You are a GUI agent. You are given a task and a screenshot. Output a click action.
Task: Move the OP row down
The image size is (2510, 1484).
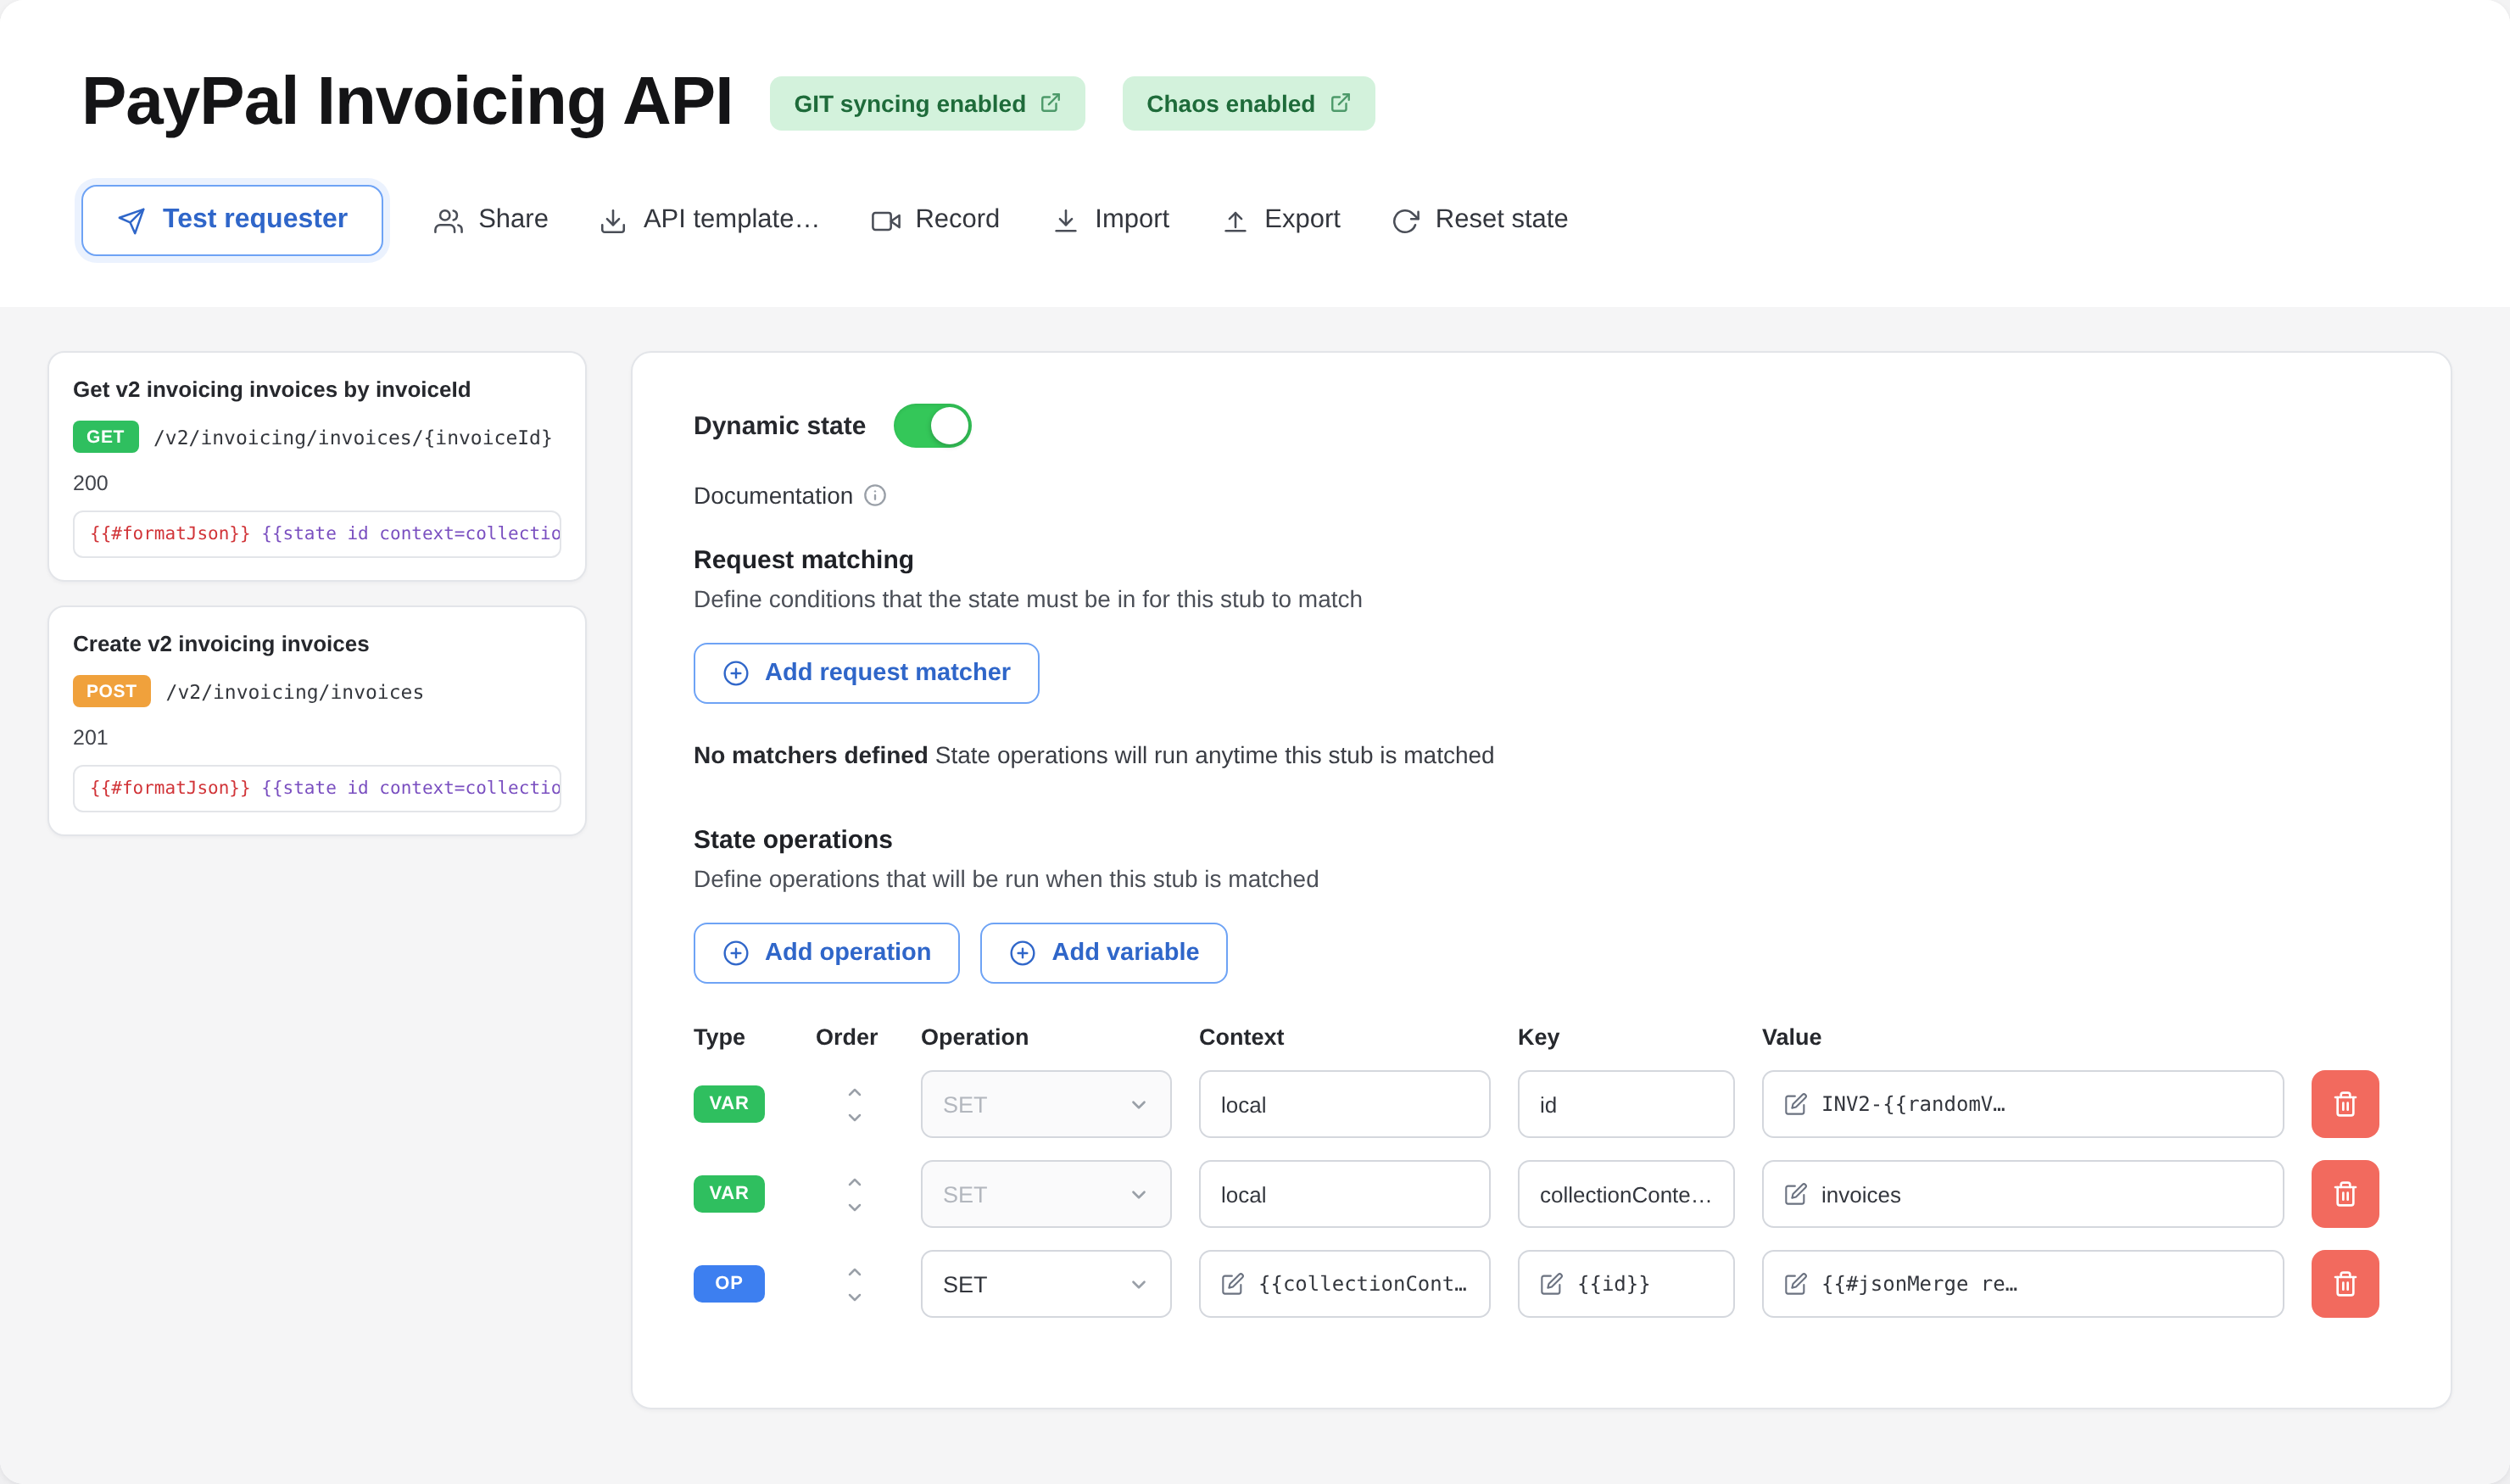[854, 1298]
